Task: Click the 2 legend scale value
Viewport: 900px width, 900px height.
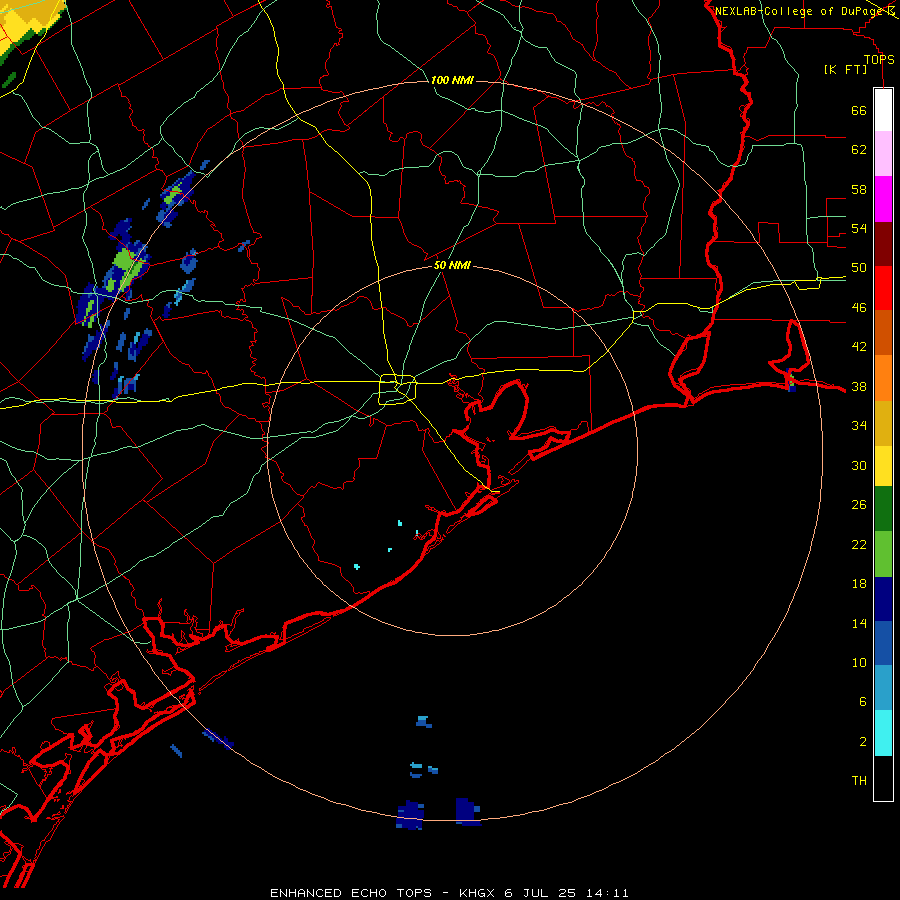Action: 863,742
